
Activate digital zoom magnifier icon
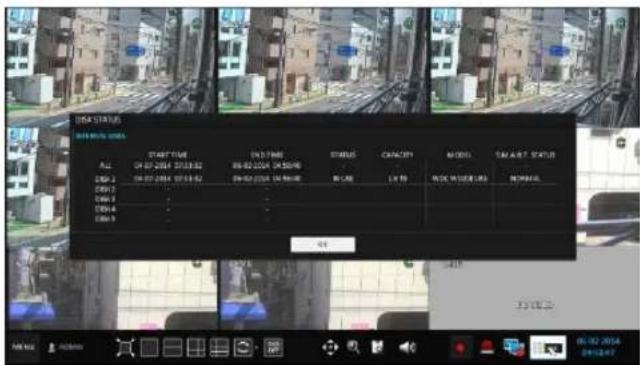[x=353, y=347]
